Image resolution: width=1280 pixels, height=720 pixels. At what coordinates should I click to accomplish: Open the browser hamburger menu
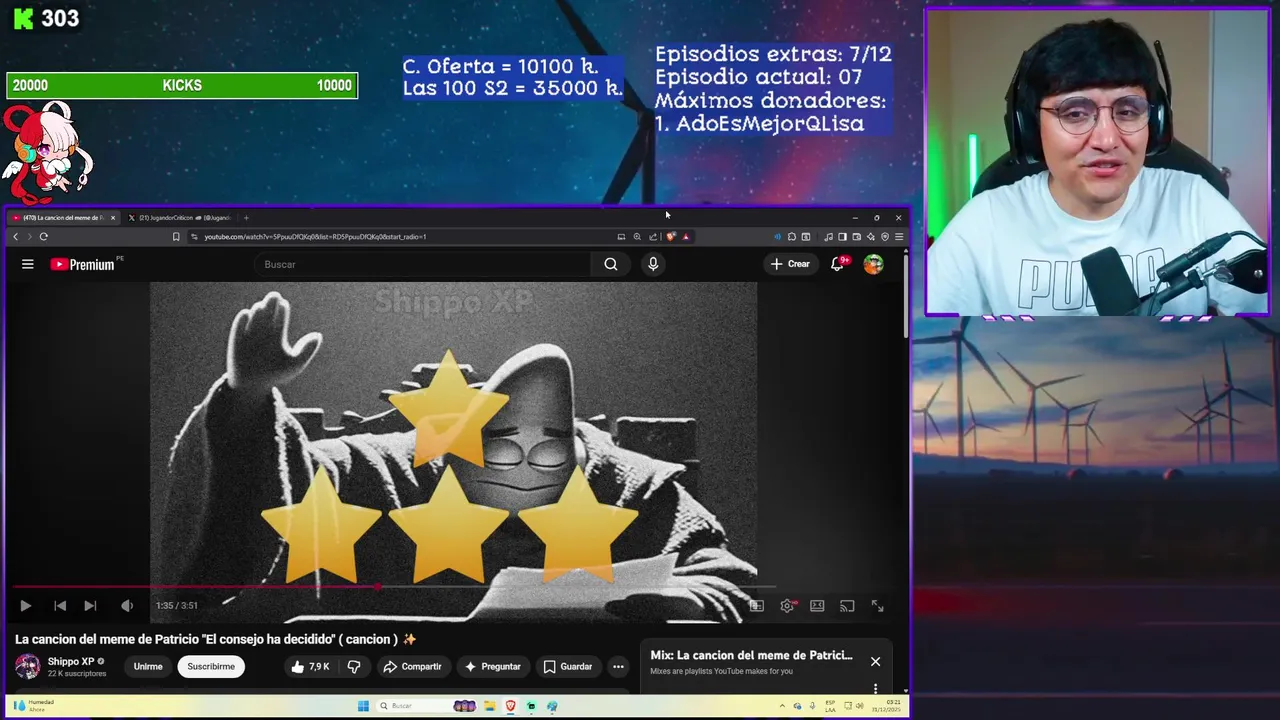(899, 237)
